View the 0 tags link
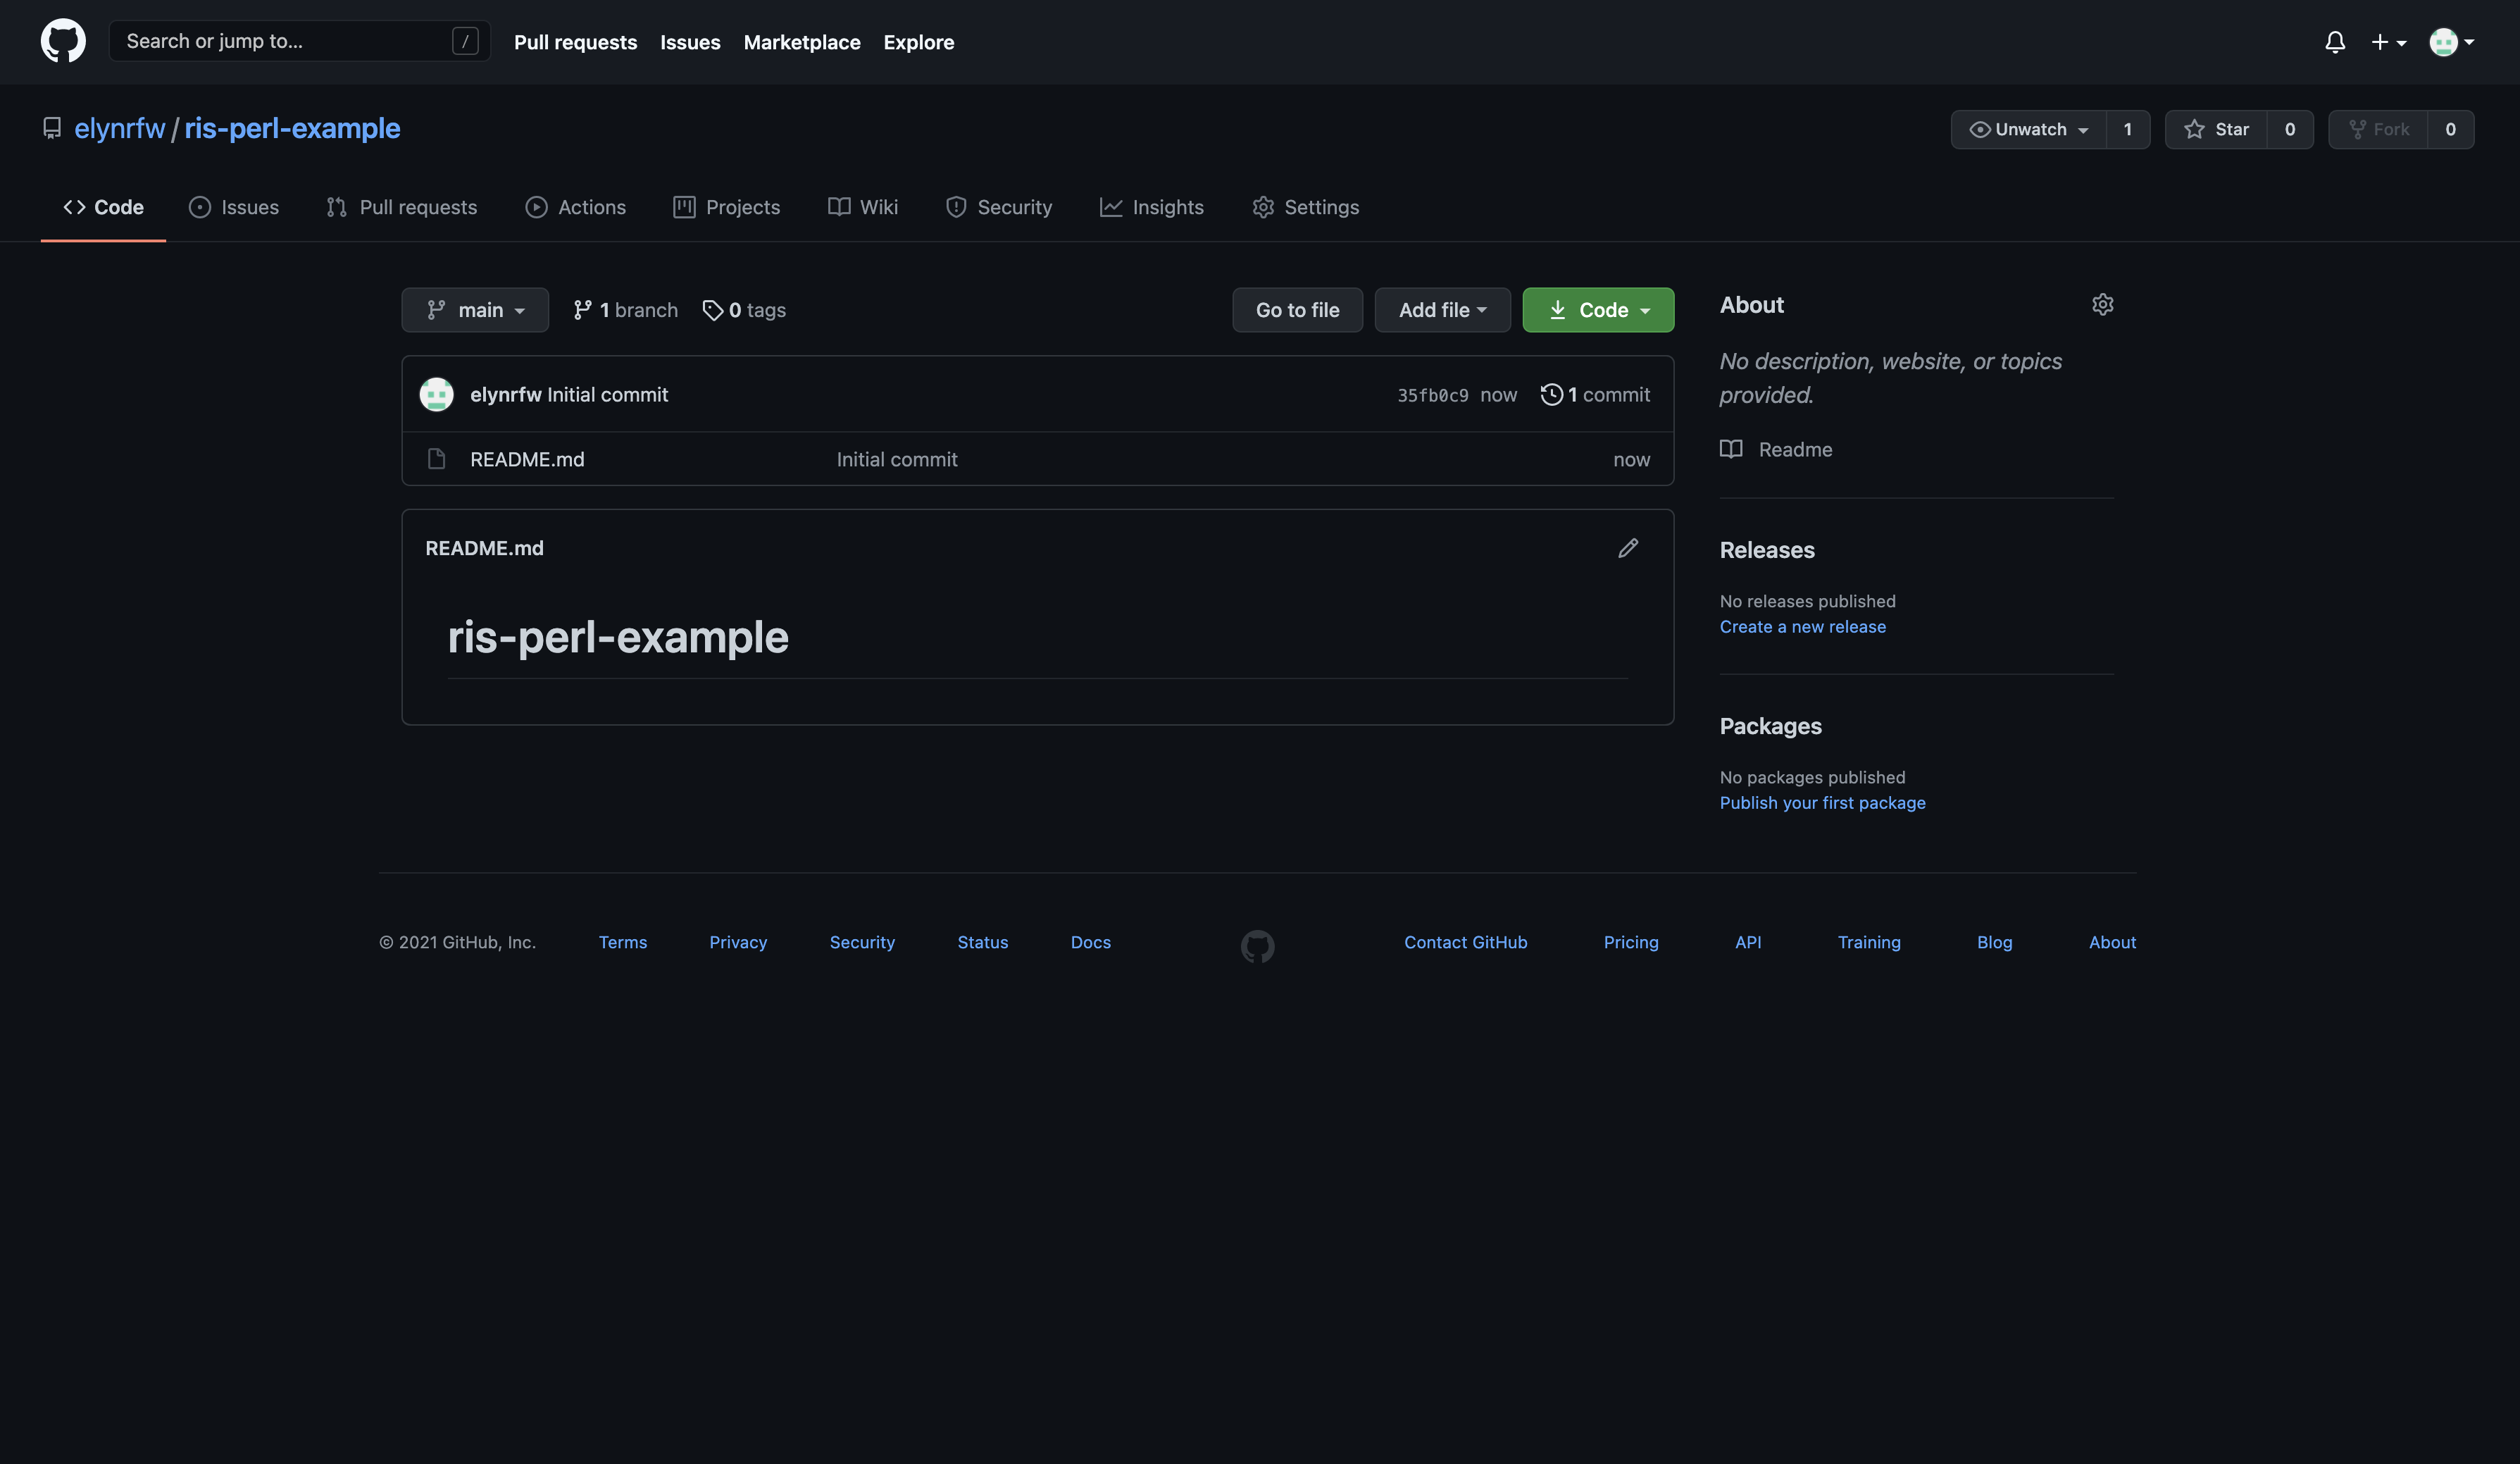This screenshot has height=1464, width=2520. [x=744, y=310]
